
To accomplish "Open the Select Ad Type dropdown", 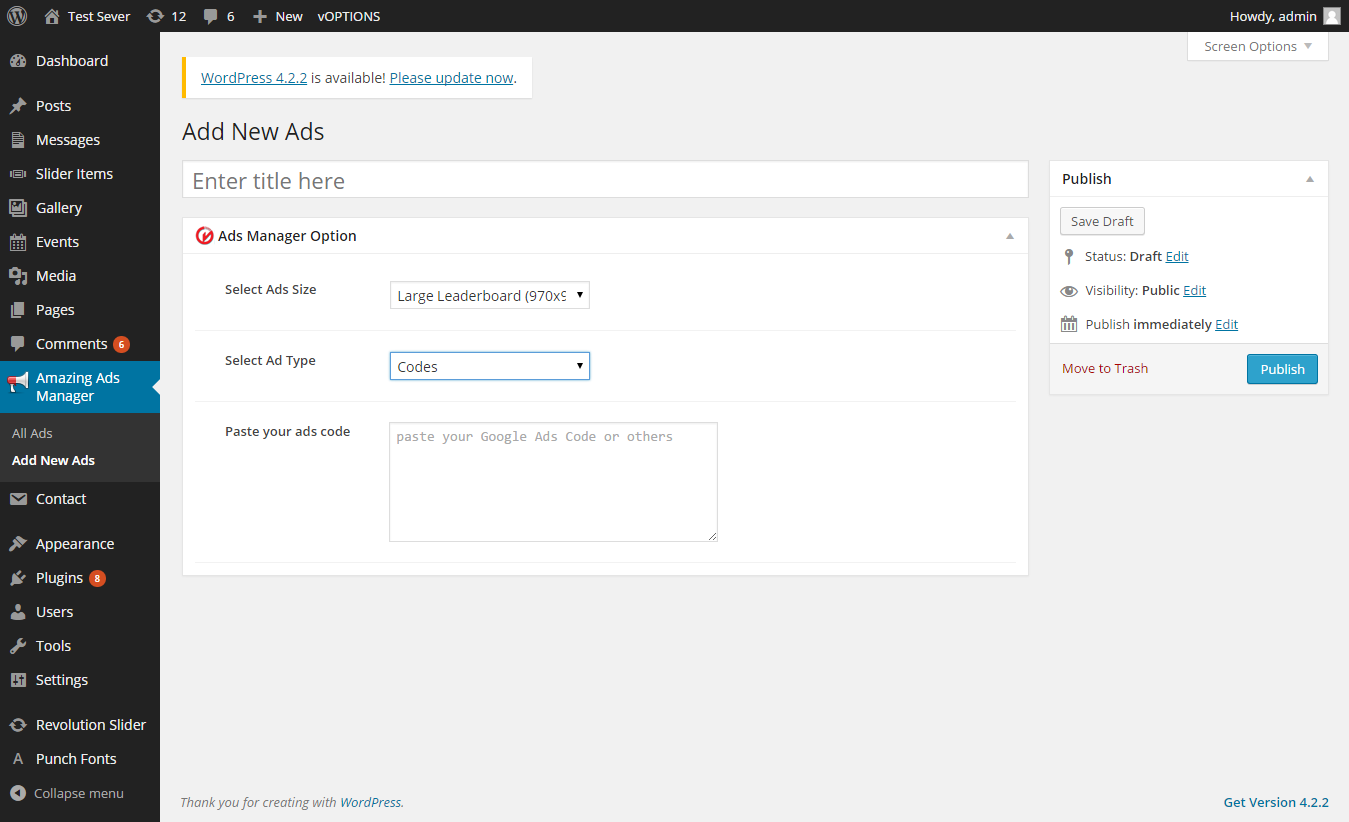I will tap(489, 367).
